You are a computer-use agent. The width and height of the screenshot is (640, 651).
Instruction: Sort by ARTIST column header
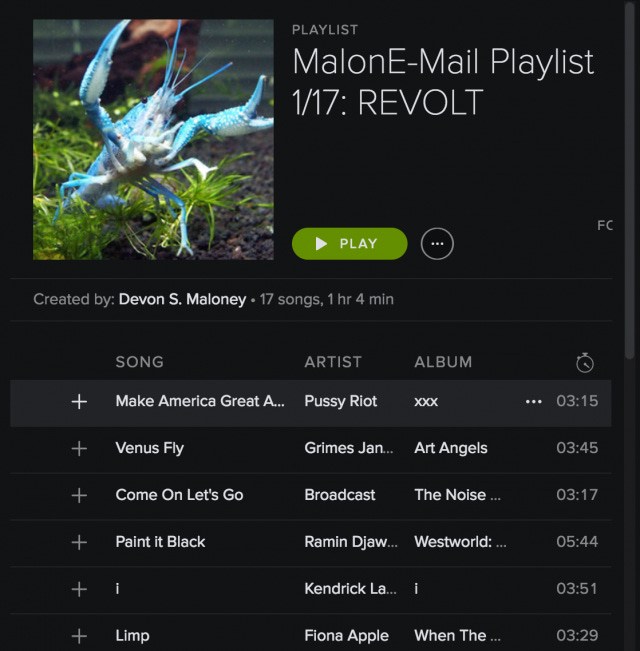click(333, 362)
